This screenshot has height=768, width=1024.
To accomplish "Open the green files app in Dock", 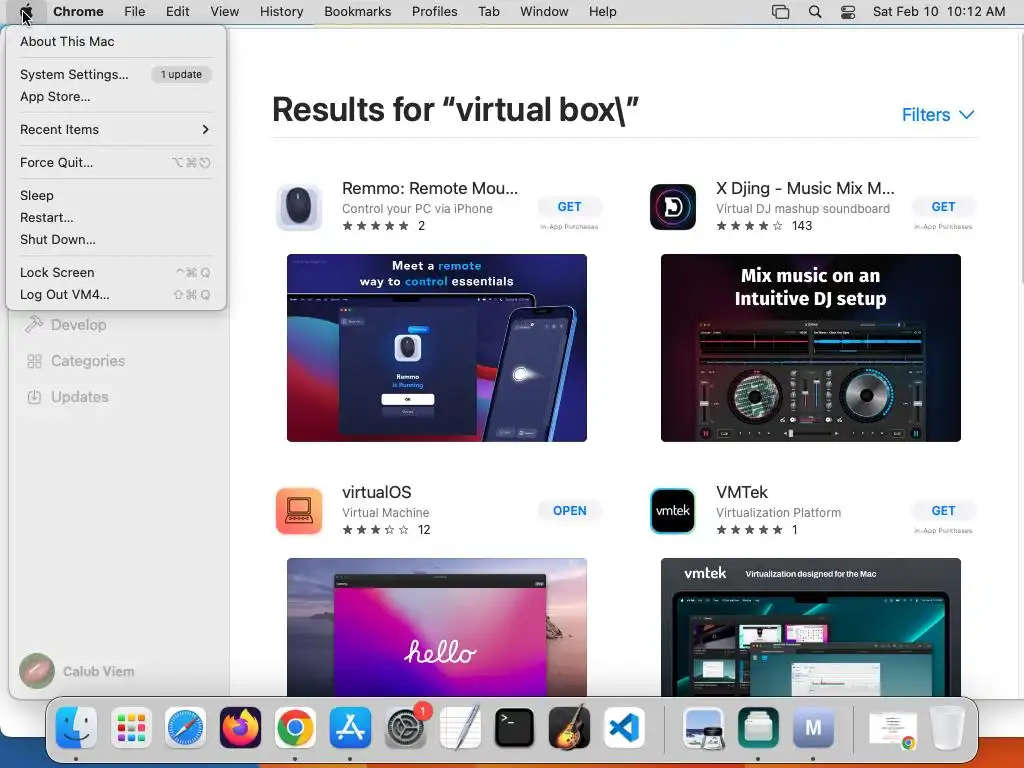I will click(758, 728).
